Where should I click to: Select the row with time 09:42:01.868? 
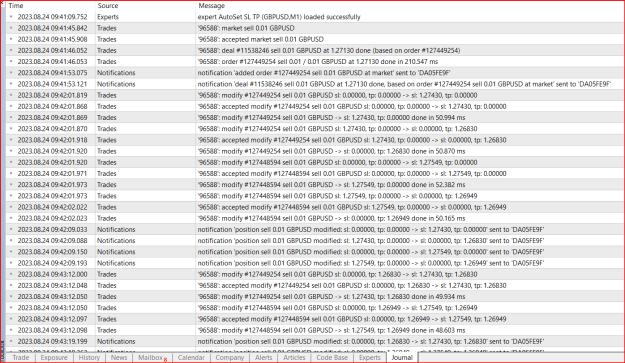coord(315,106)
